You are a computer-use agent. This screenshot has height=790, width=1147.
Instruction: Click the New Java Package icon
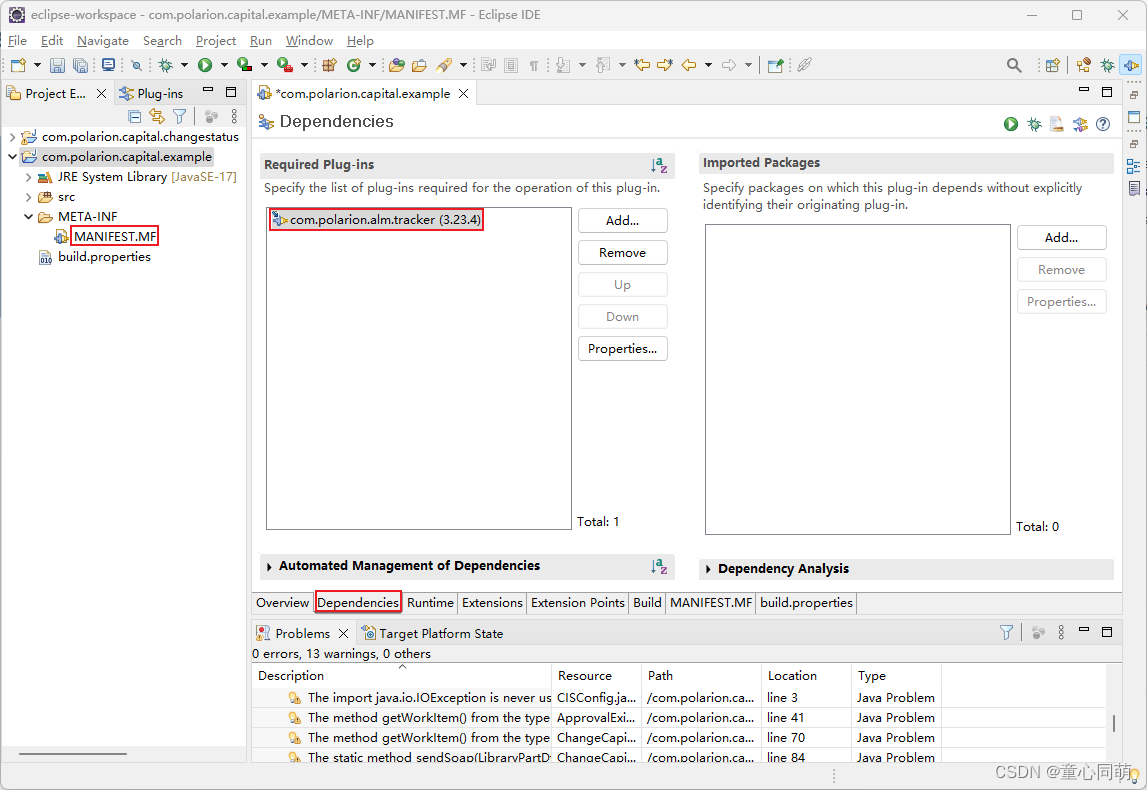click(x=329, y=65)
